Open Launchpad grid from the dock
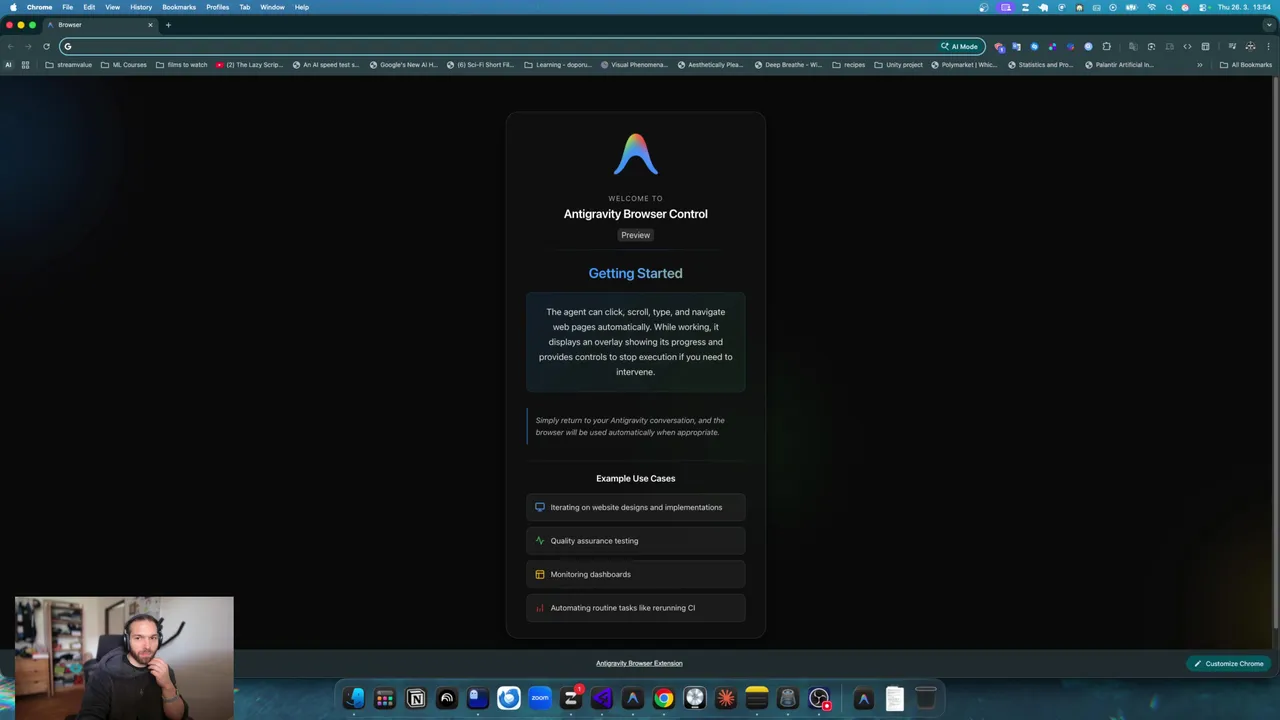 tap(385, 698)
